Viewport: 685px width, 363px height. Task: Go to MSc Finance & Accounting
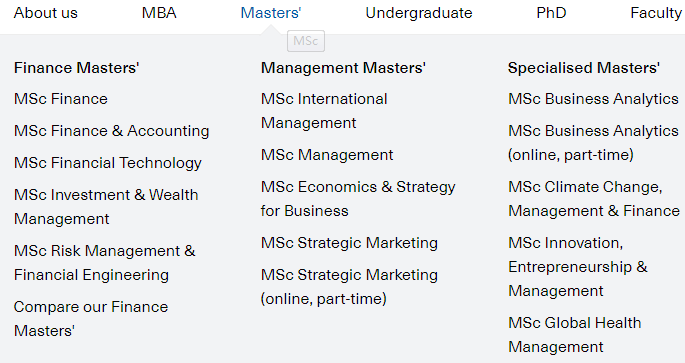click(x=111, y=131)
